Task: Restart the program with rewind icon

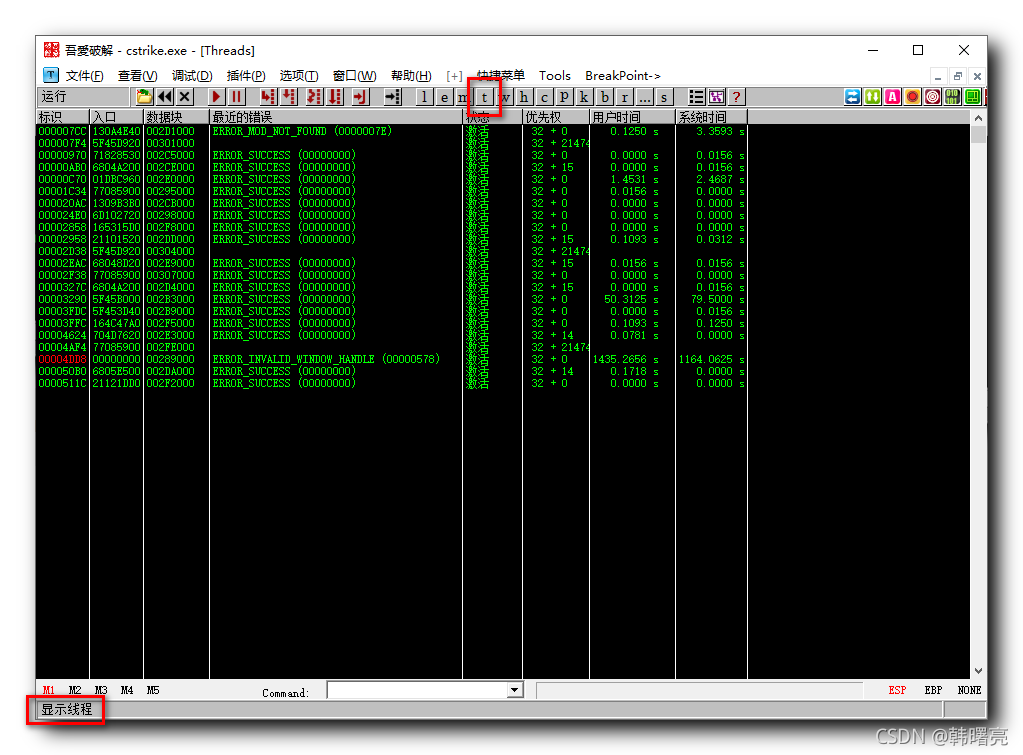Action: 164,97
